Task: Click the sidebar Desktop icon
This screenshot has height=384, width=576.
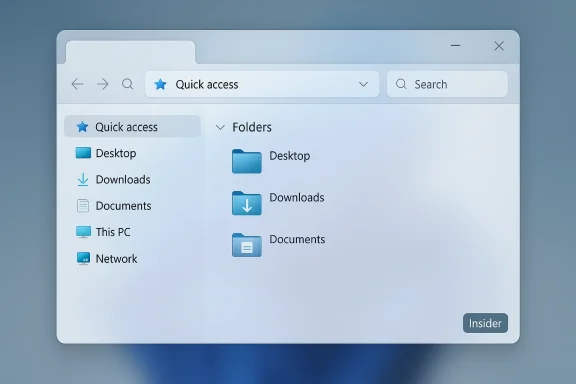Action: coord(83,153)
